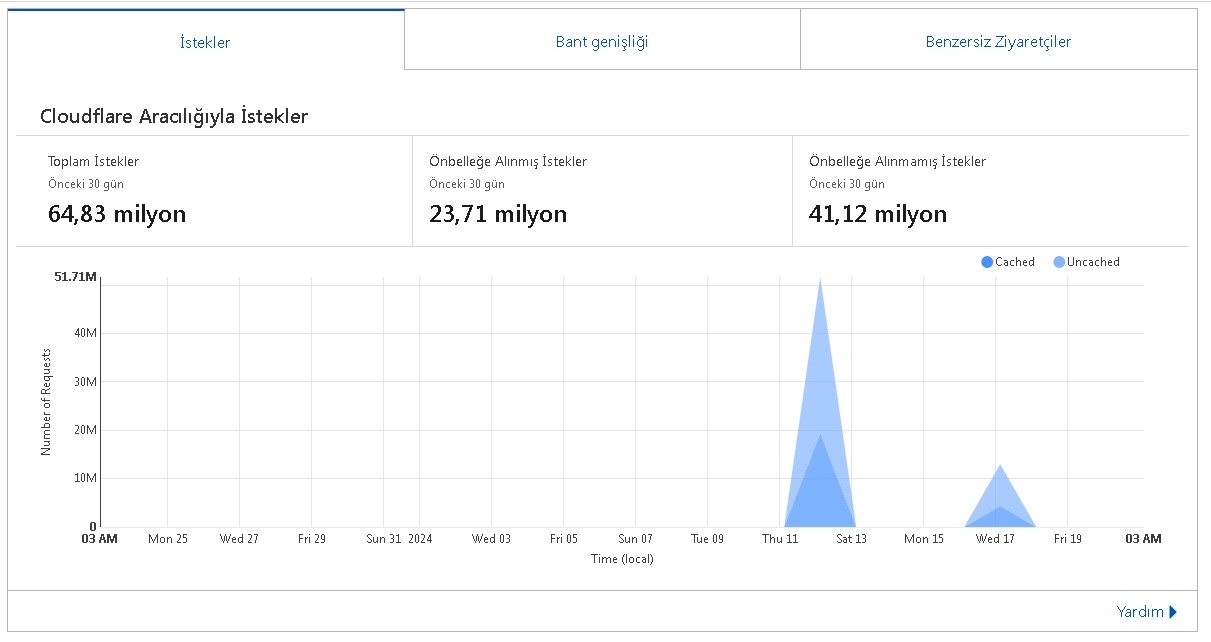Click the Cloudflare Aracılığıyla İstekler heading
The height and width of the screenshot is (642, 1211).
click(x=174, y=117)
